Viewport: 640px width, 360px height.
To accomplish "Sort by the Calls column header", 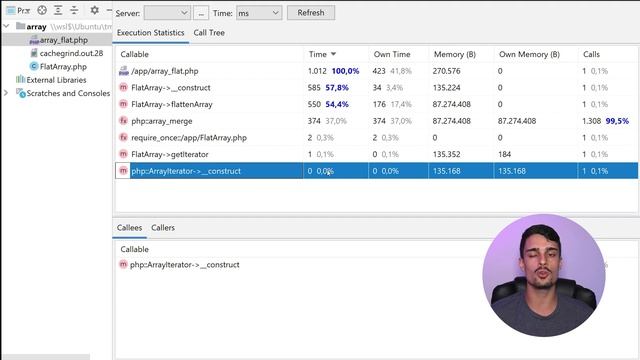I will 591,54.
